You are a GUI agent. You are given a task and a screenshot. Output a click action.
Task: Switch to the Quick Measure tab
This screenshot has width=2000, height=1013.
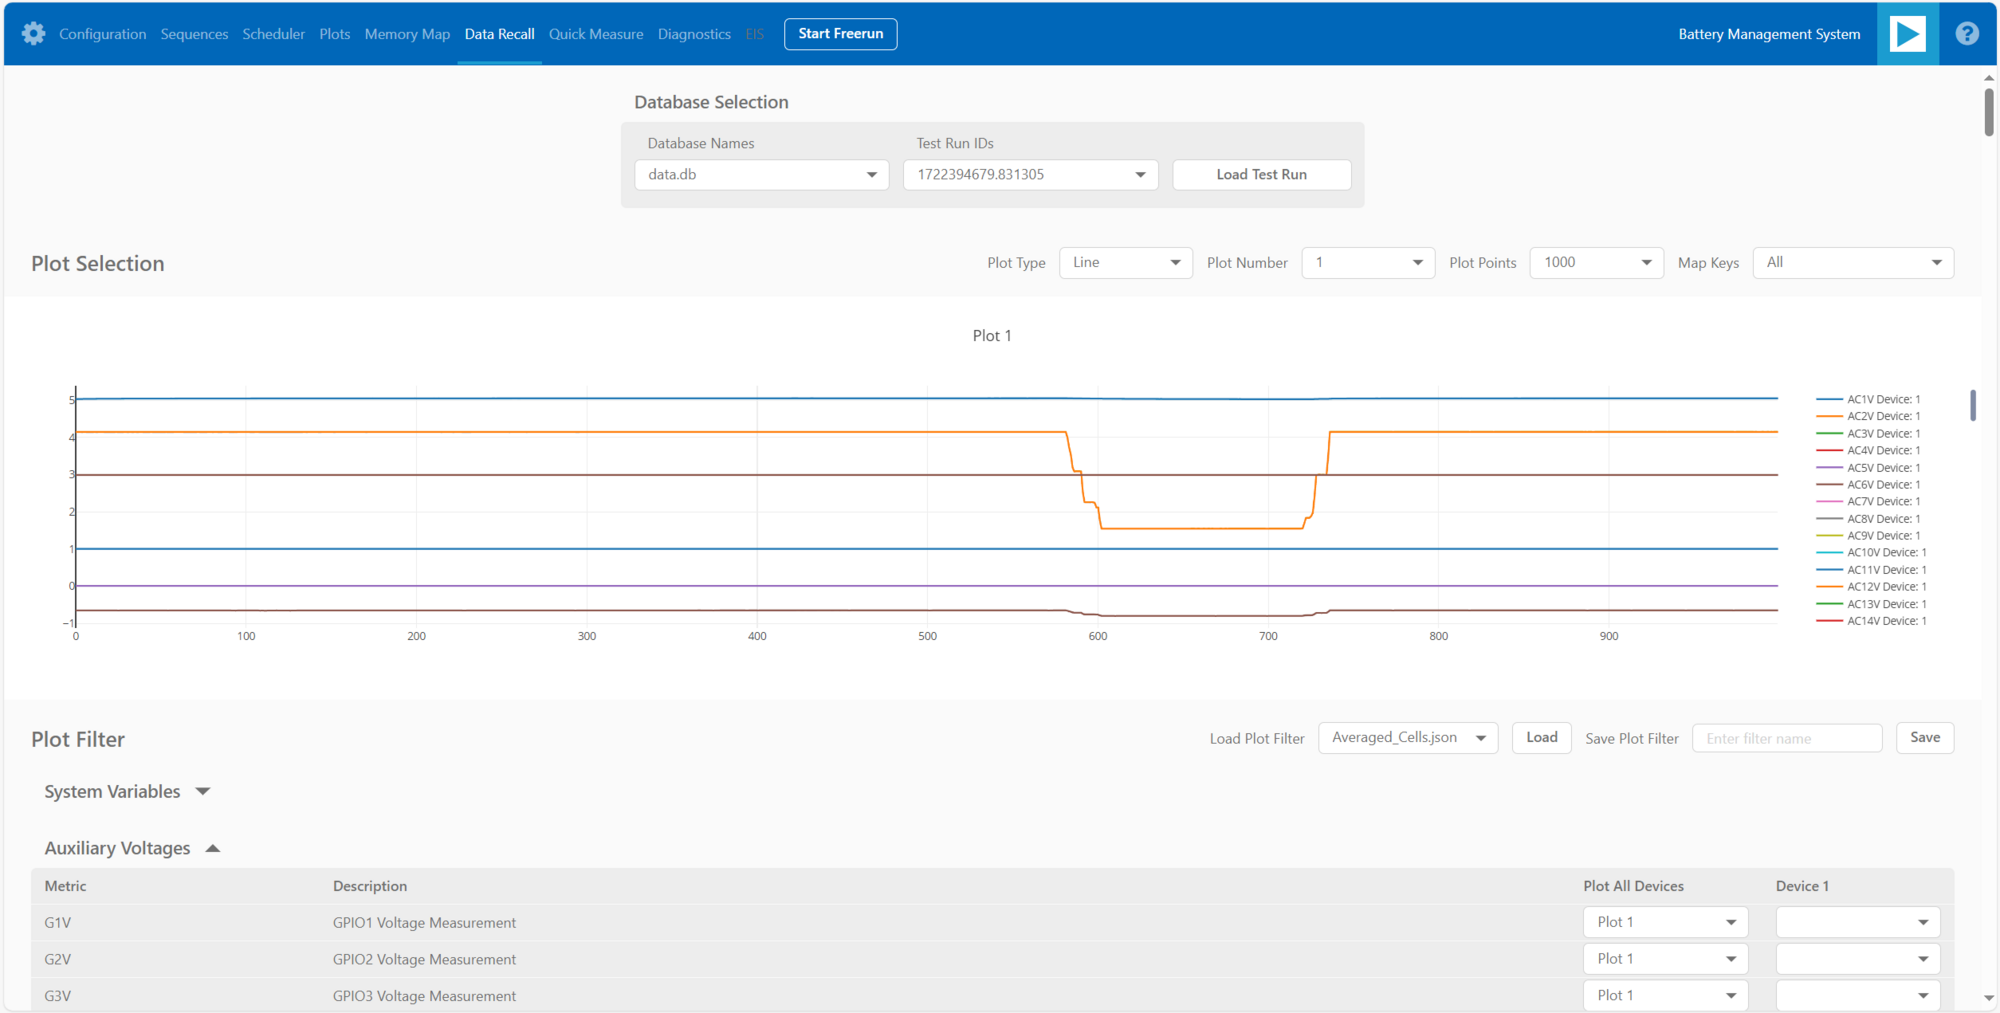(596, 33)
